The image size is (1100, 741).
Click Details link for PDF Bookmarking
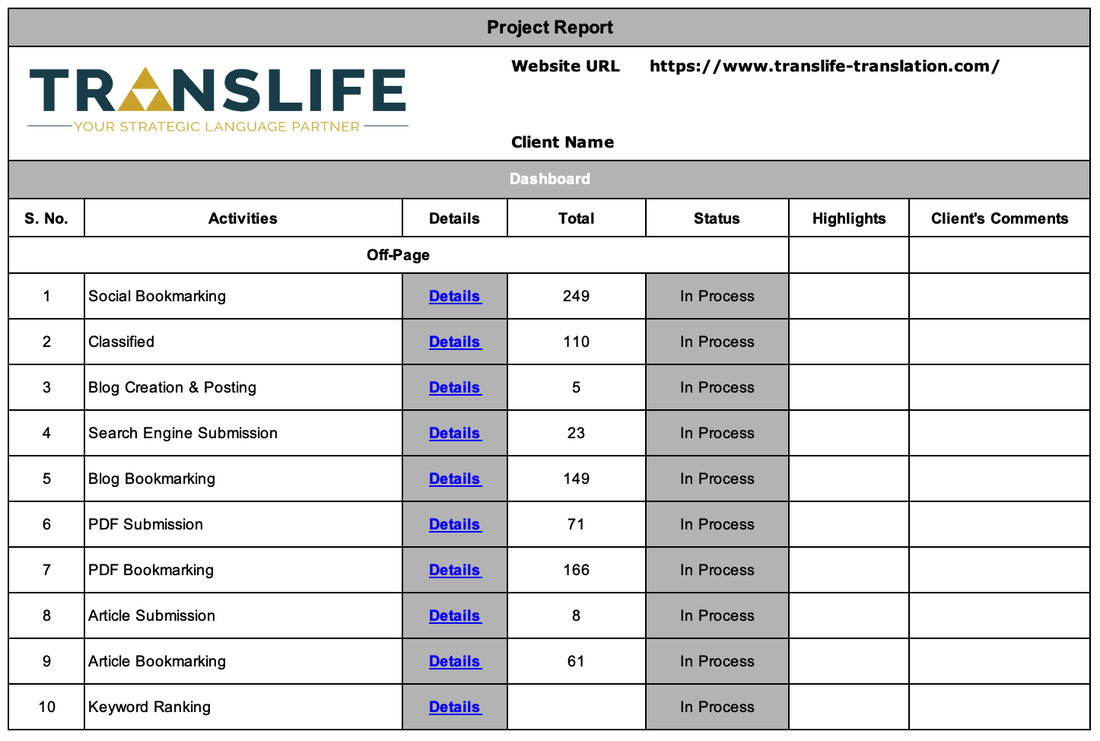454,570
